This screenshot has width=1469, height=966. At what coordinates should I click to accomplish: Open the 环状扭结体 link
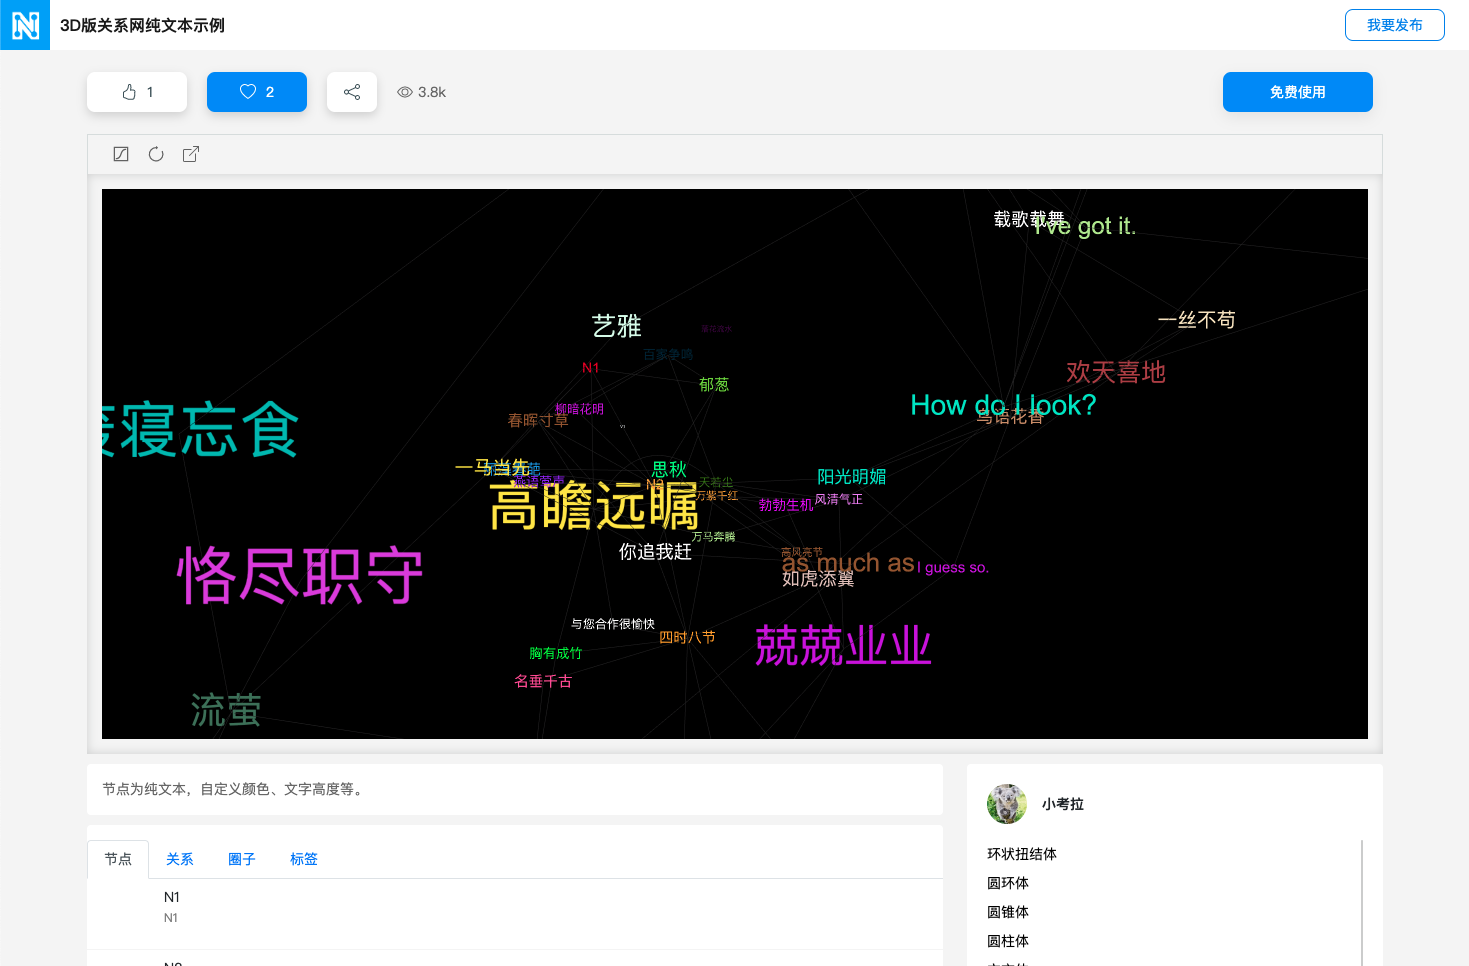pos(1022,854)
